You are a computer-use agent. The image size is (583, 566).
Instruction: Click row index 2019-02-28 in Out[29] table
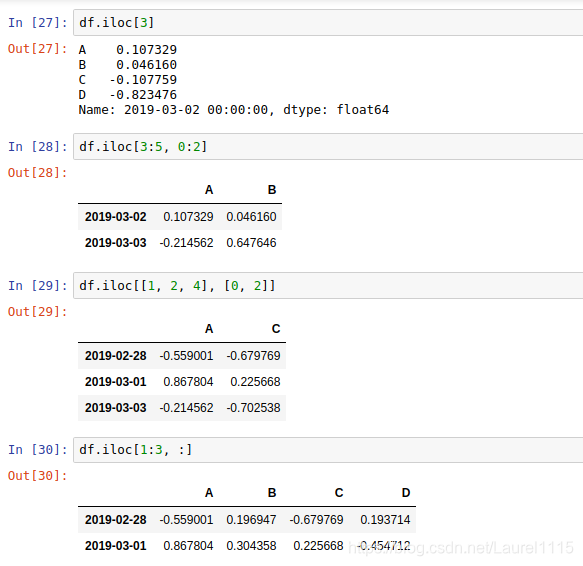pyautogui.click(x=116, y=356)
